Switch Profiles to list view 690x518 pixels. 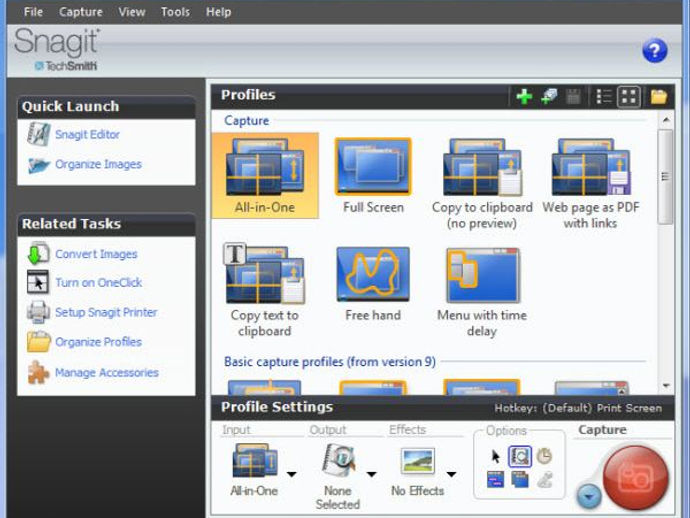[603, 96]
